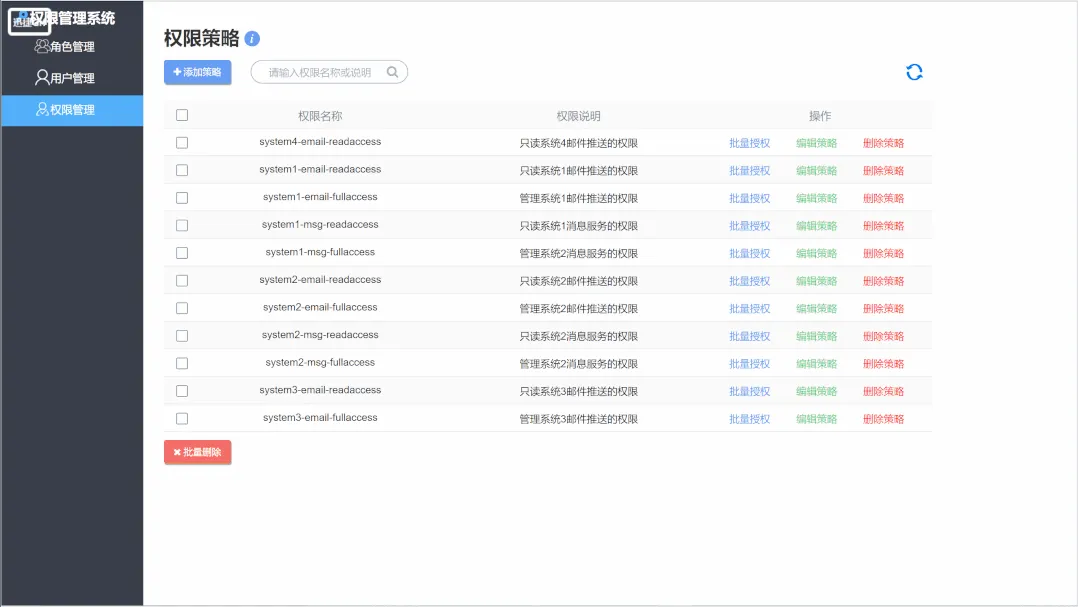Click 删除策略 for system1-email-readaccess

click(x=883, y=170)
